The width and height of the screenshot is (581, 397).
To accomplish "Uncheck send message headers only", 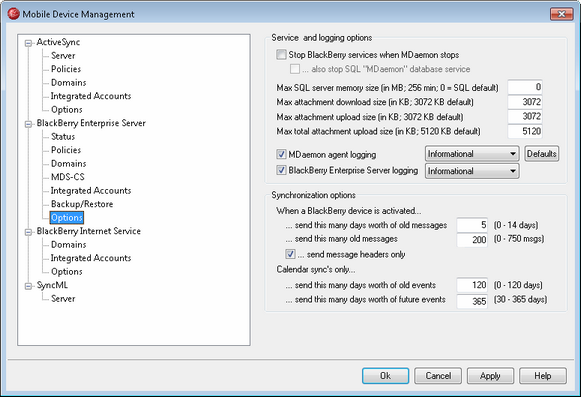I will (x=290, y=254).
